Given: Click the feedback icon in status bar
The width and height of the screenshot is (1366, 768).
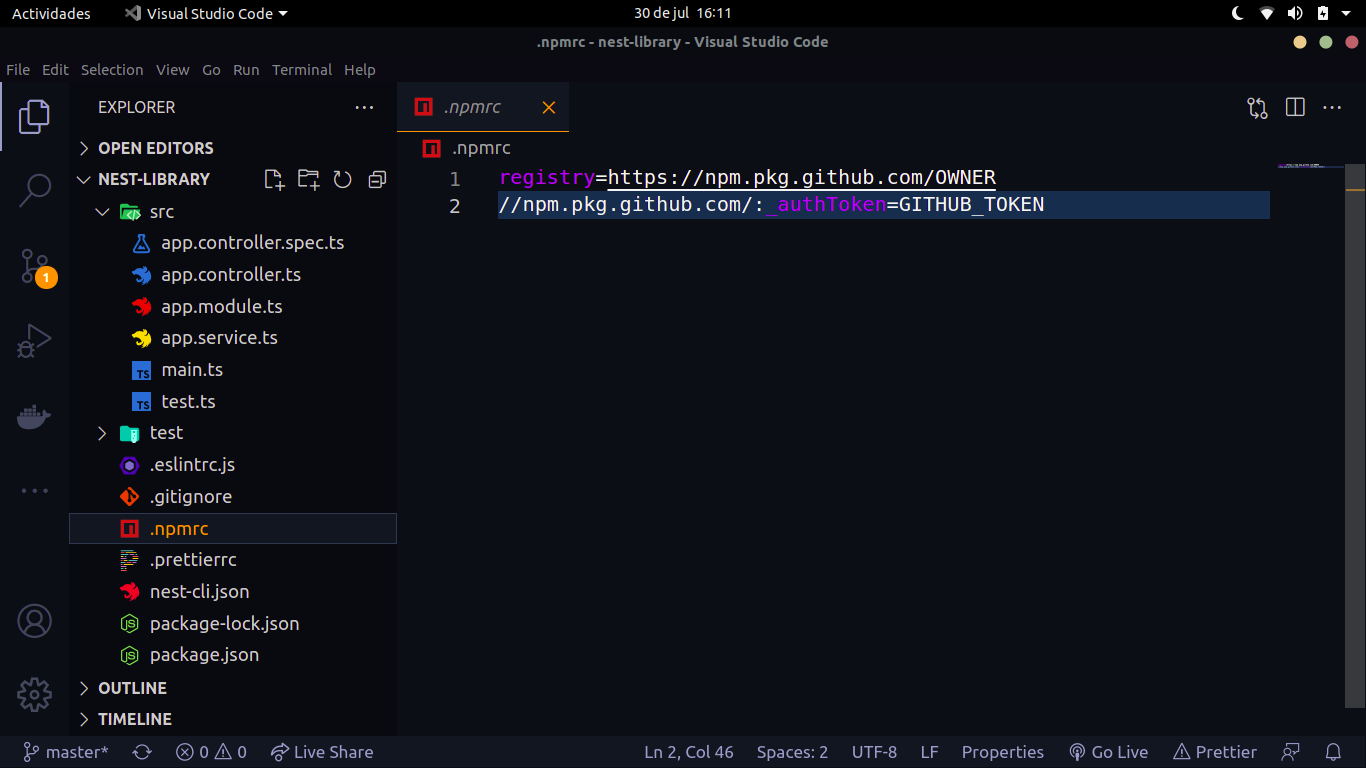Looking at the screenshot, I should tap(1291, 752).
